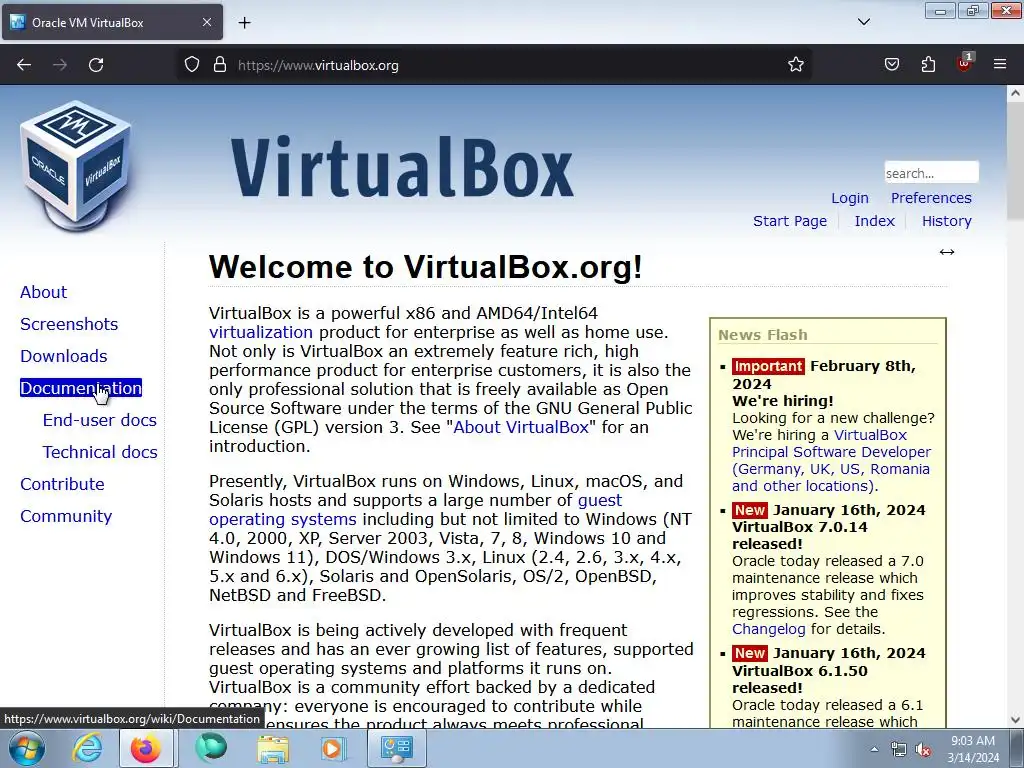Click the site search box
1024x768 pixels.
pos(931,173)
